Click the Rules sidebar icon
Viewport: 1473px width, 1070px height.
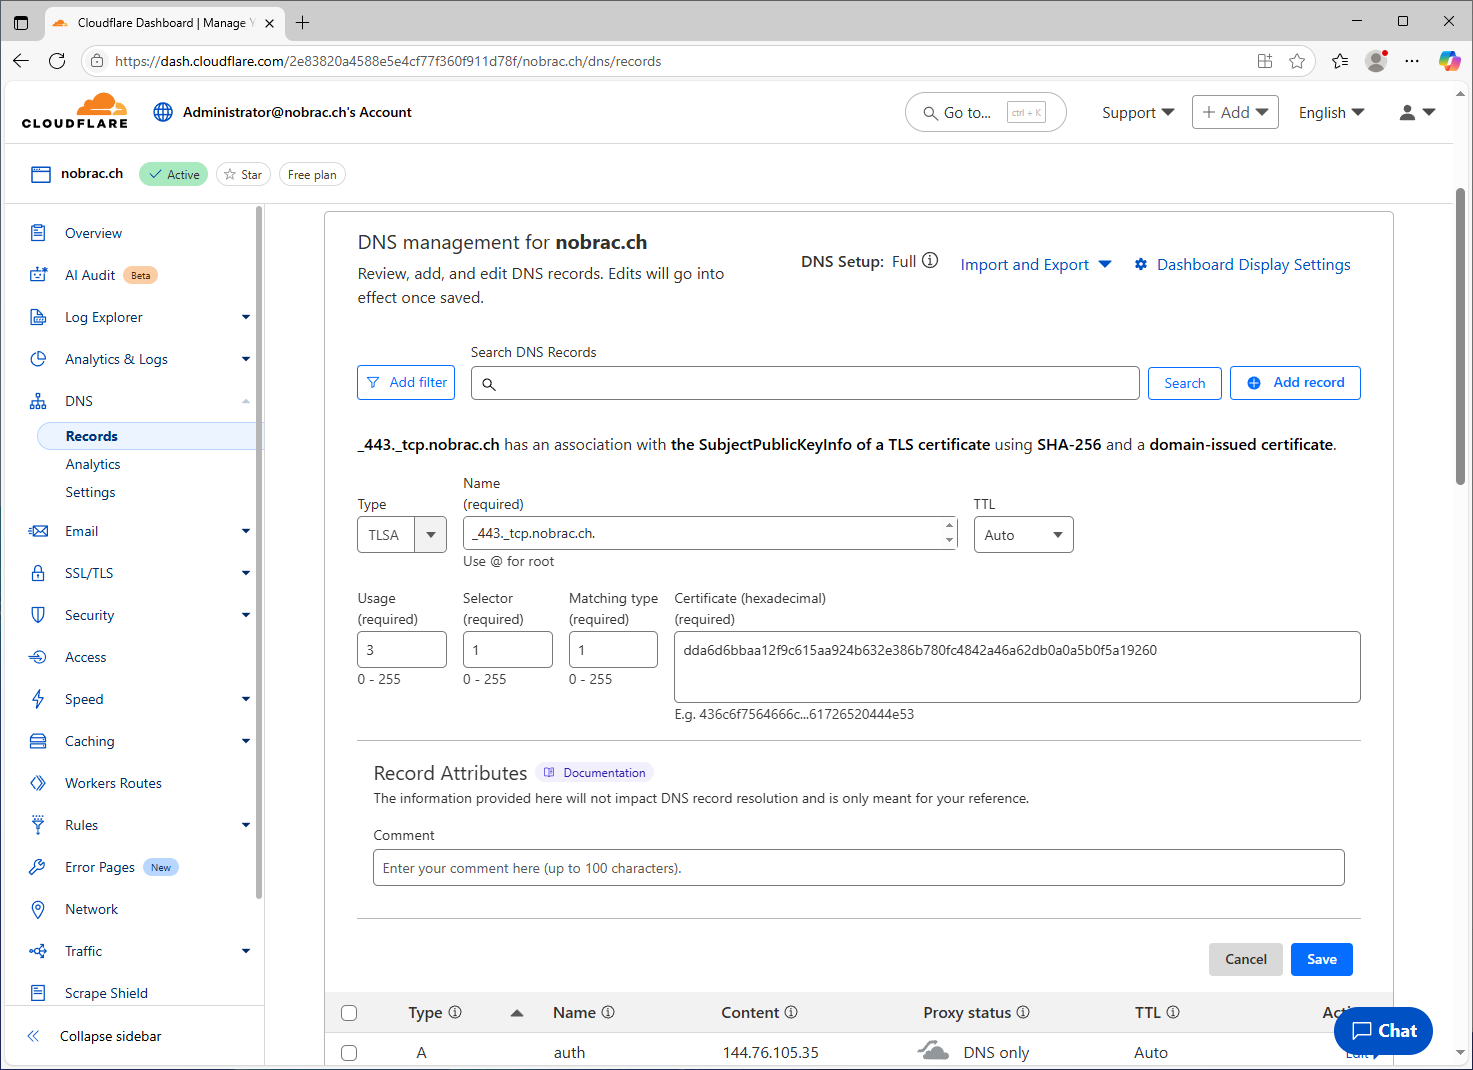coord(38,825)
